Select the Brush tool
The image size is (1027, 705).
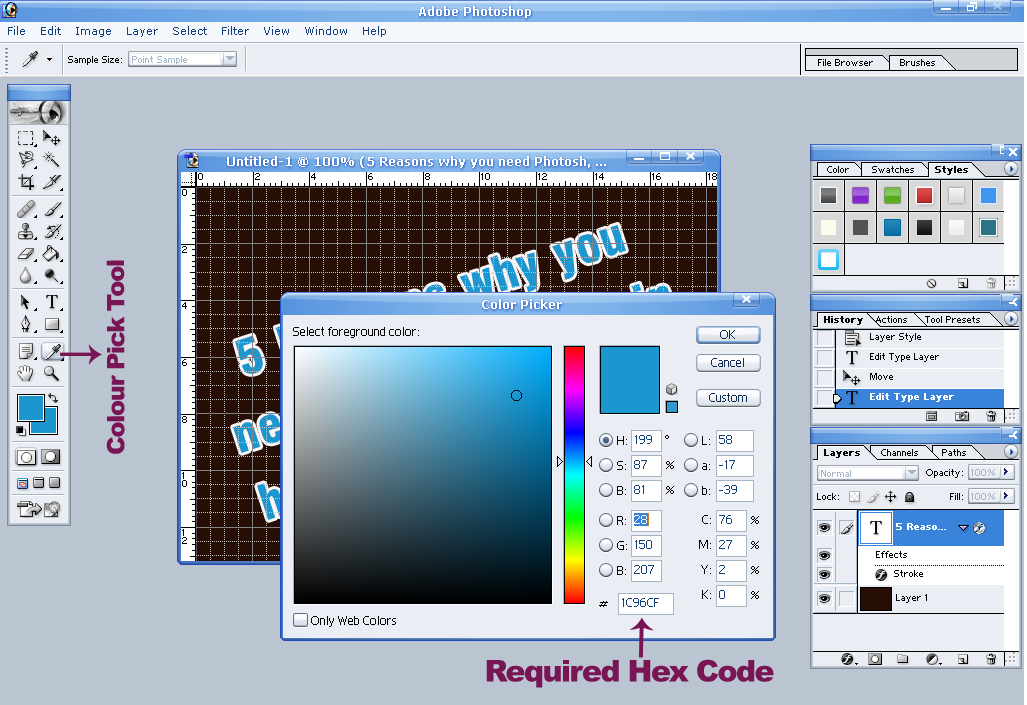[x=52, y=209]
